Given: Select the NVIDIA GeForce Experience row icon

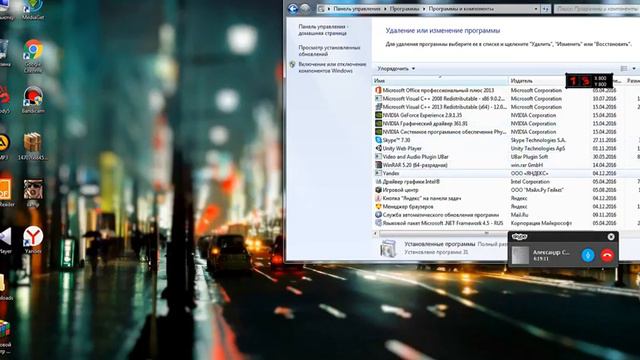Looking at the screenshot, I should point(378,115).
